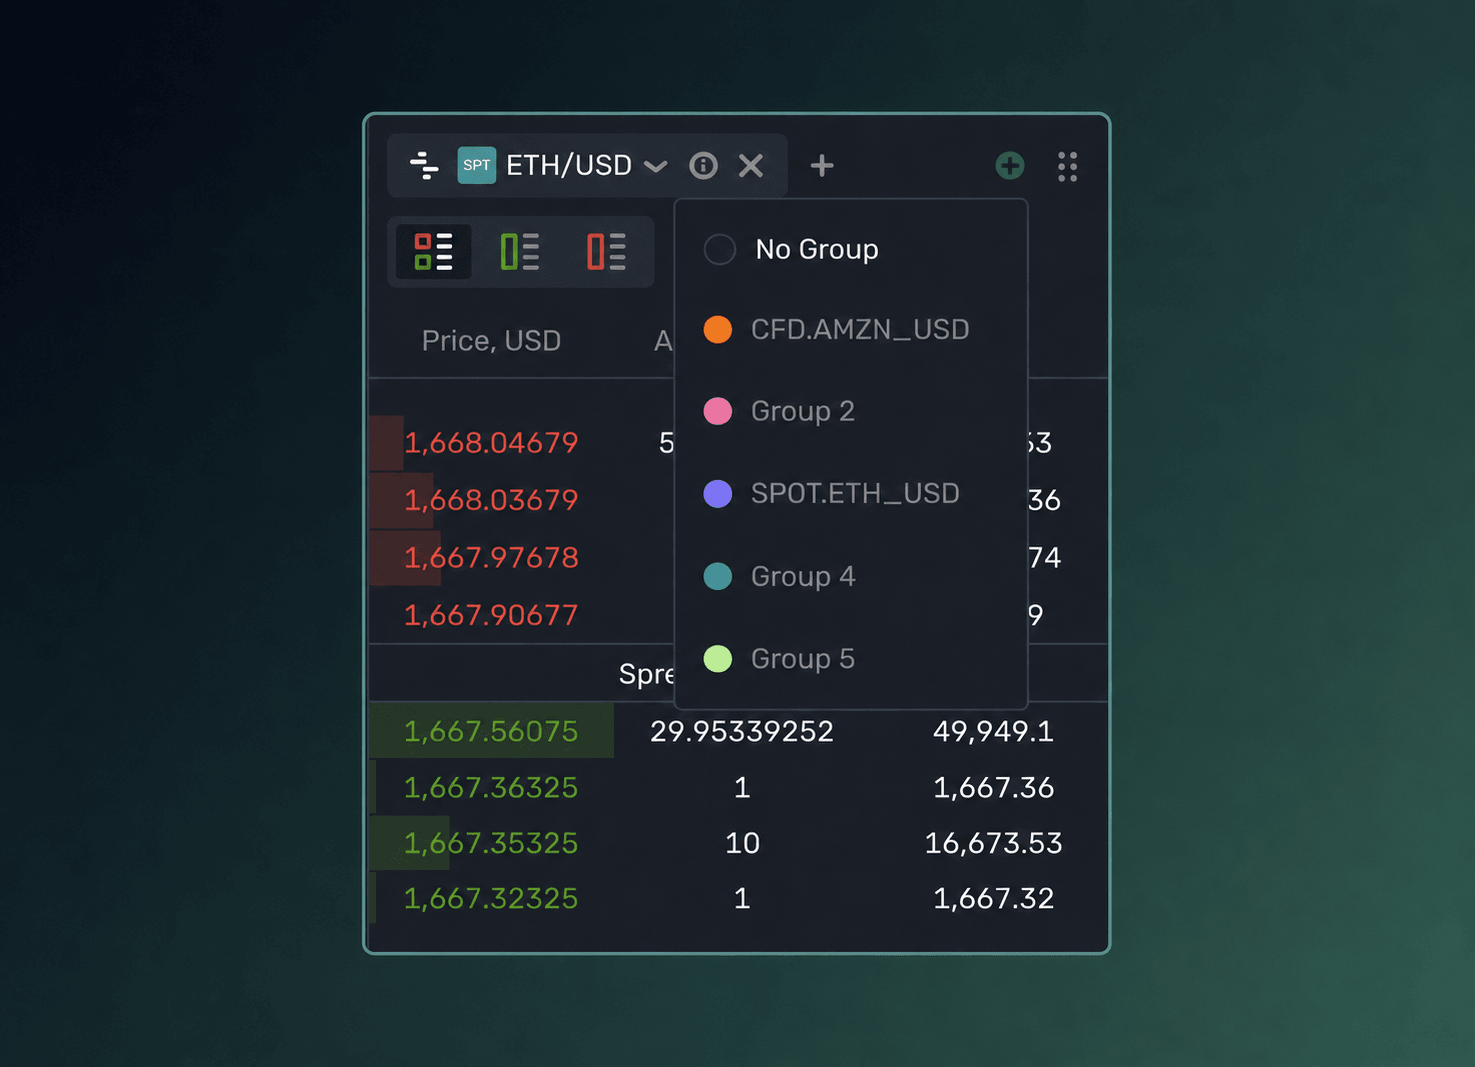Select ask price 1,667.97678
Viewport: 1475px width, 1067px height.
[x=491, y=557]
